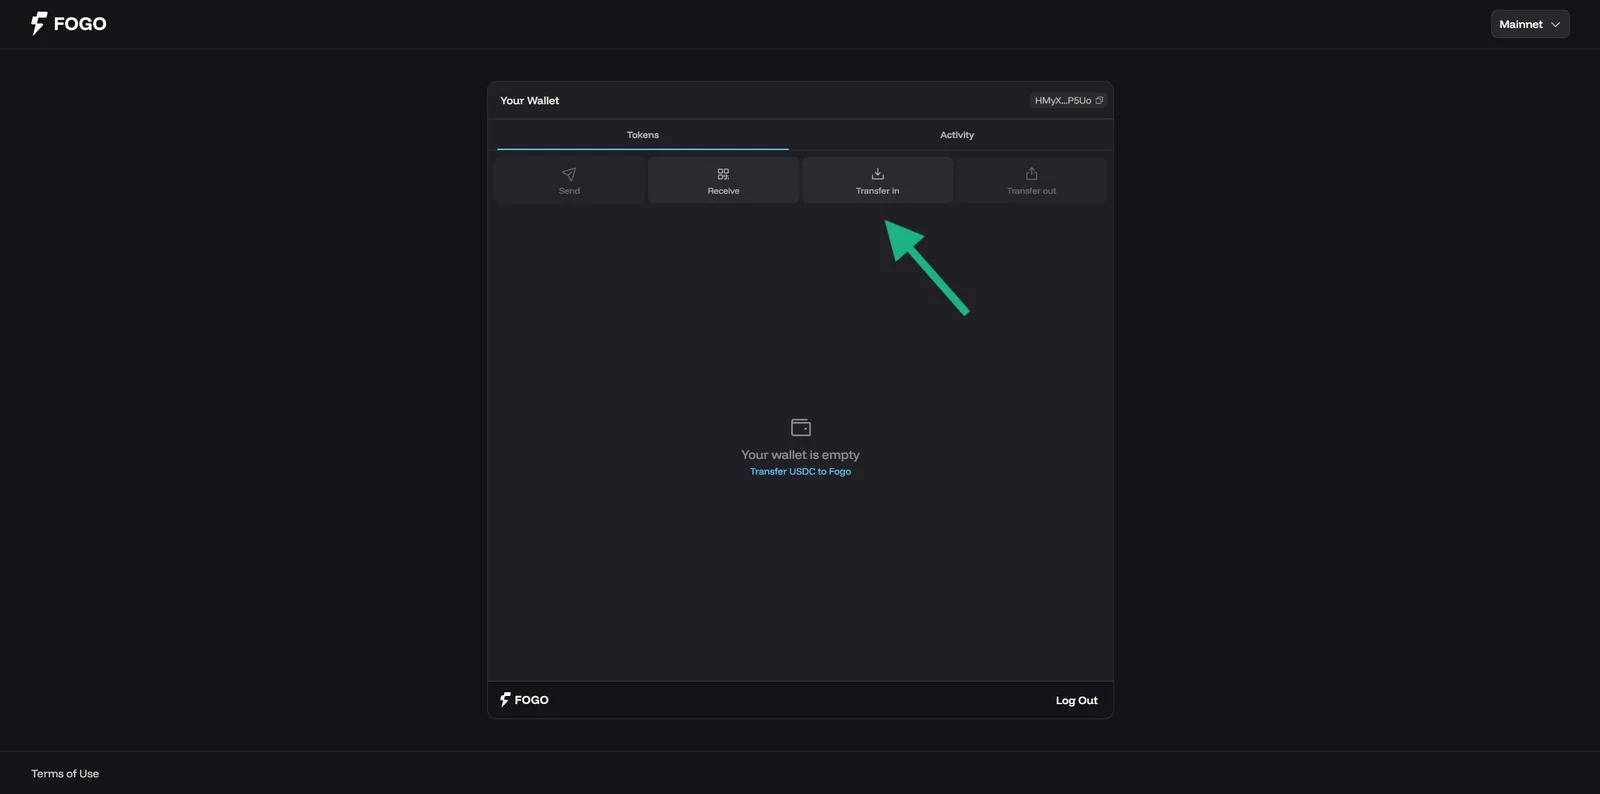1600x794 pixels.
Task: Click the 'Your wallet is empty' message
Action: pyautogui.click(x=800, y=455)
